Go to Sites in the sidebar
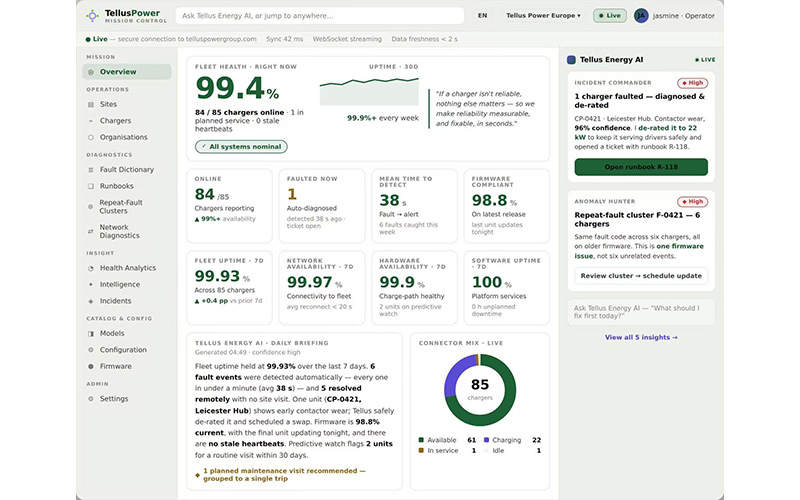Screen dimensions: 800x500 click(127, 104)
